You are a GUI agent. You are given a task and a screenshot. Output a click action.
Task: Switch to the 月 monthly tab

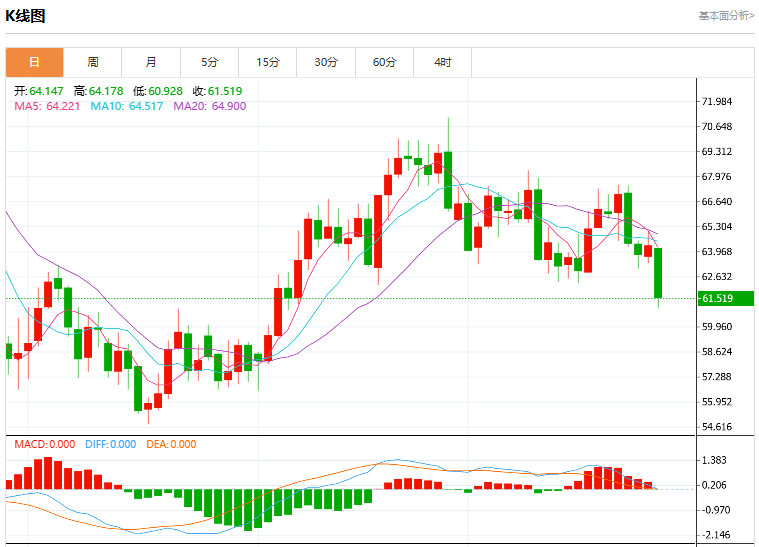(x=151, y=62)
